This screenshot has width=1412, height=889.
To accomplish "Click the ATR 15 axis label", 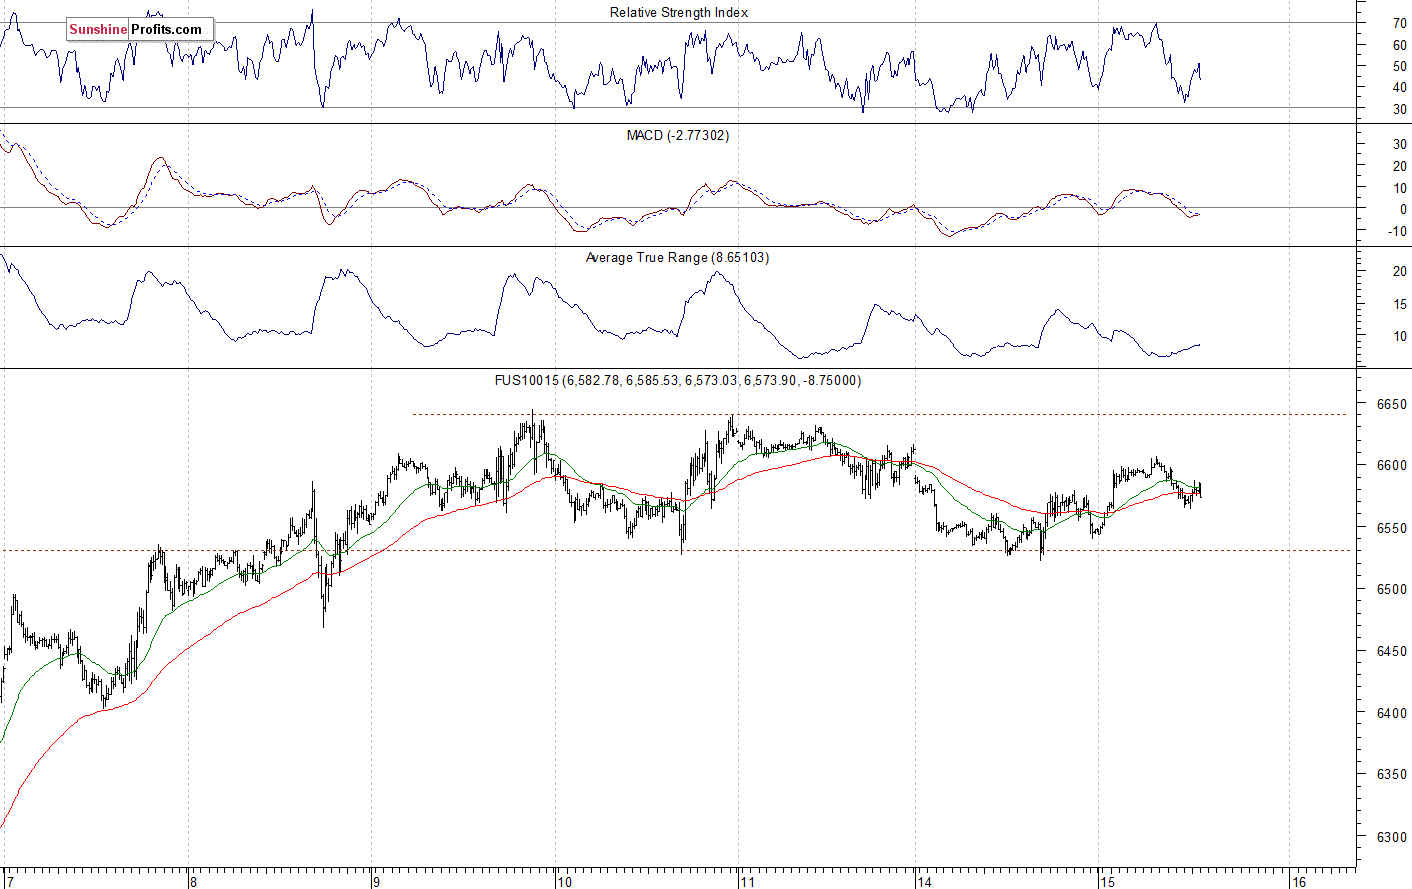I will coord(1399,304).
